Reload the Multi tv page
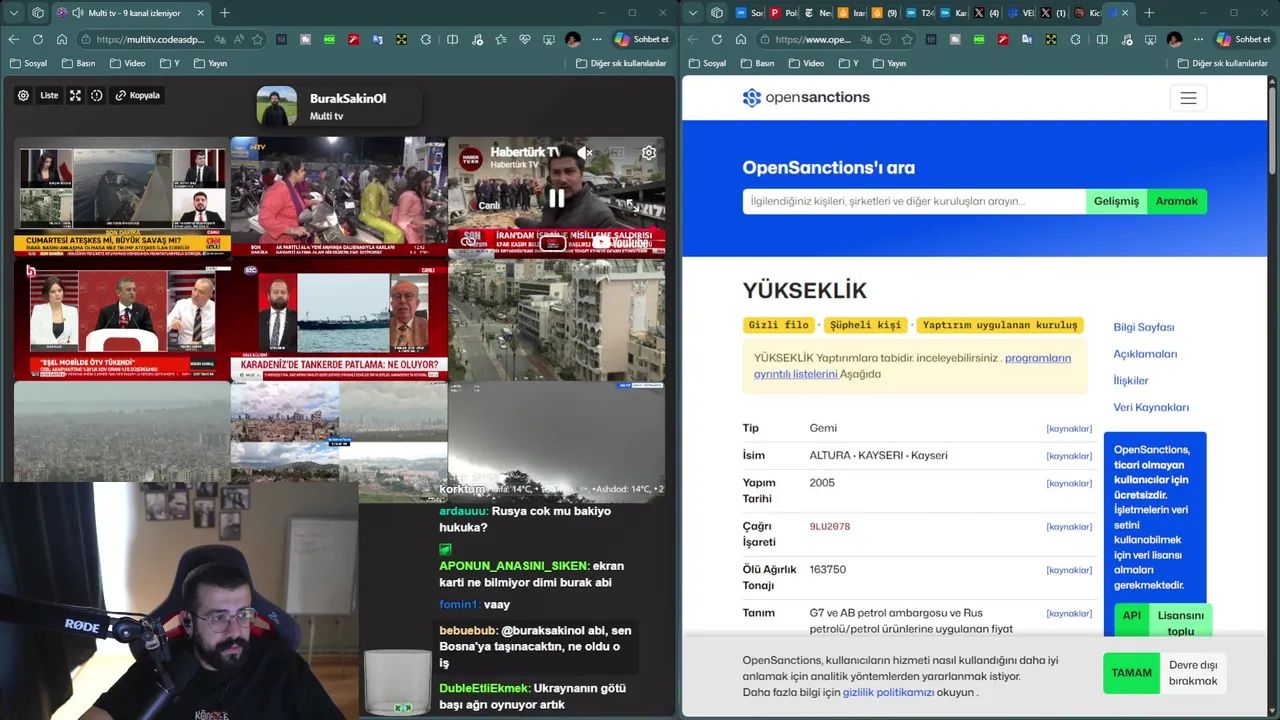 point(38,39)
